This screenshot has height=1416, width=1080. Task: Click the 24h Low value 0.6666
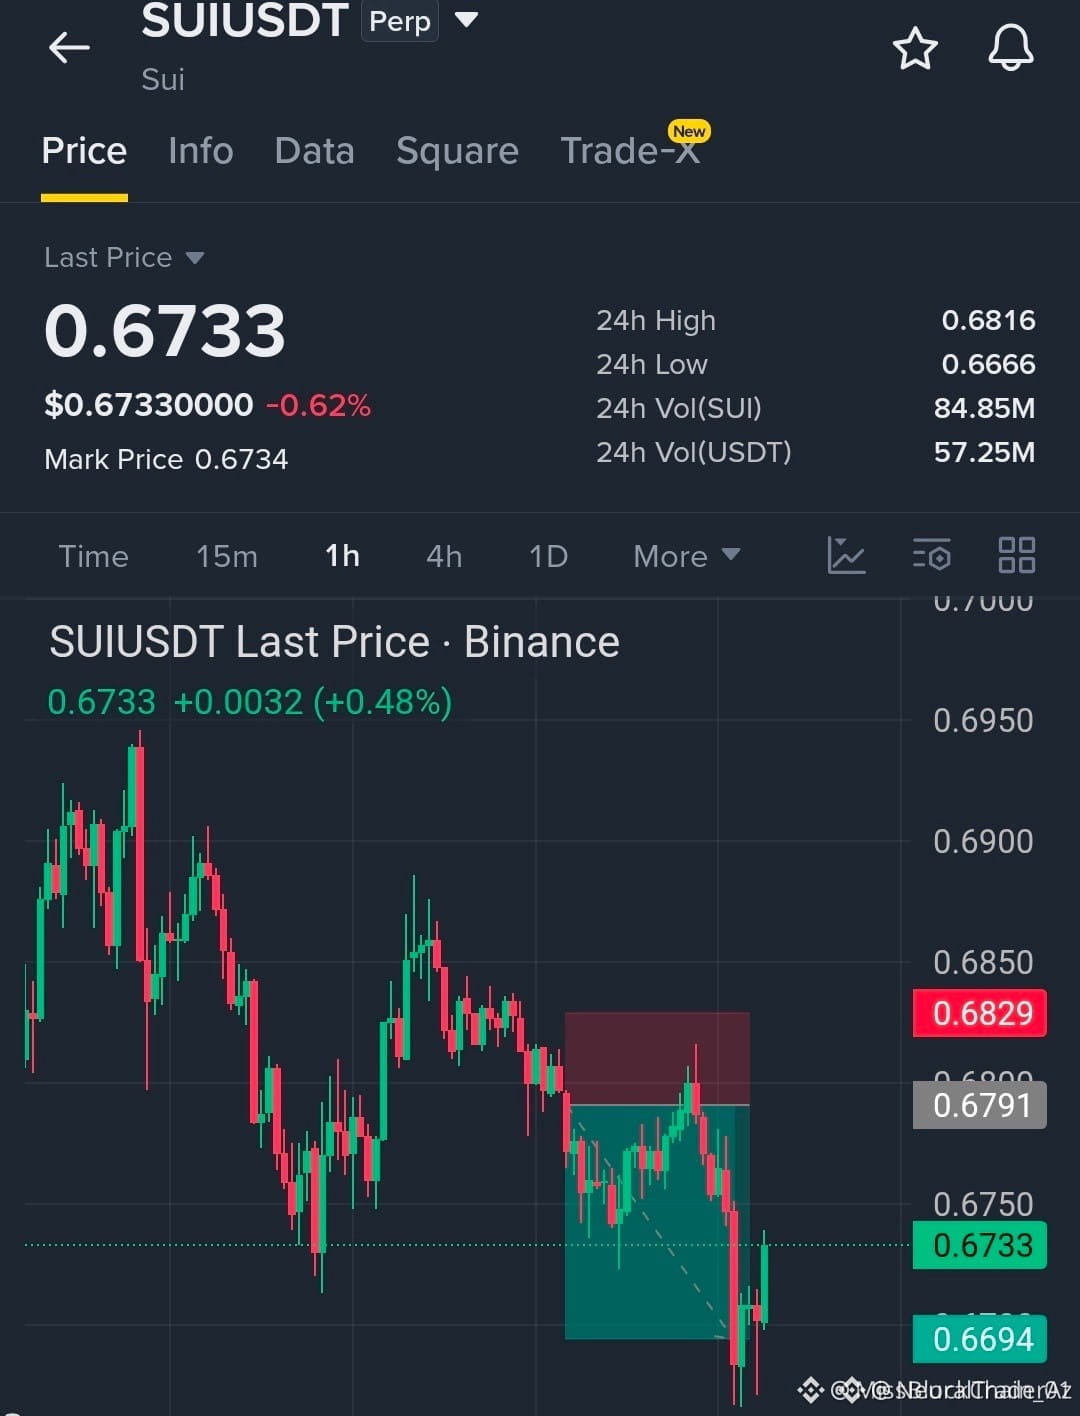tap(988, 364)
